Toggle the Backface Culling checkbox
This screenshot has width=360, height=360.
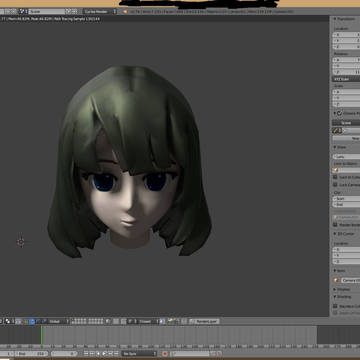(336, 306)
